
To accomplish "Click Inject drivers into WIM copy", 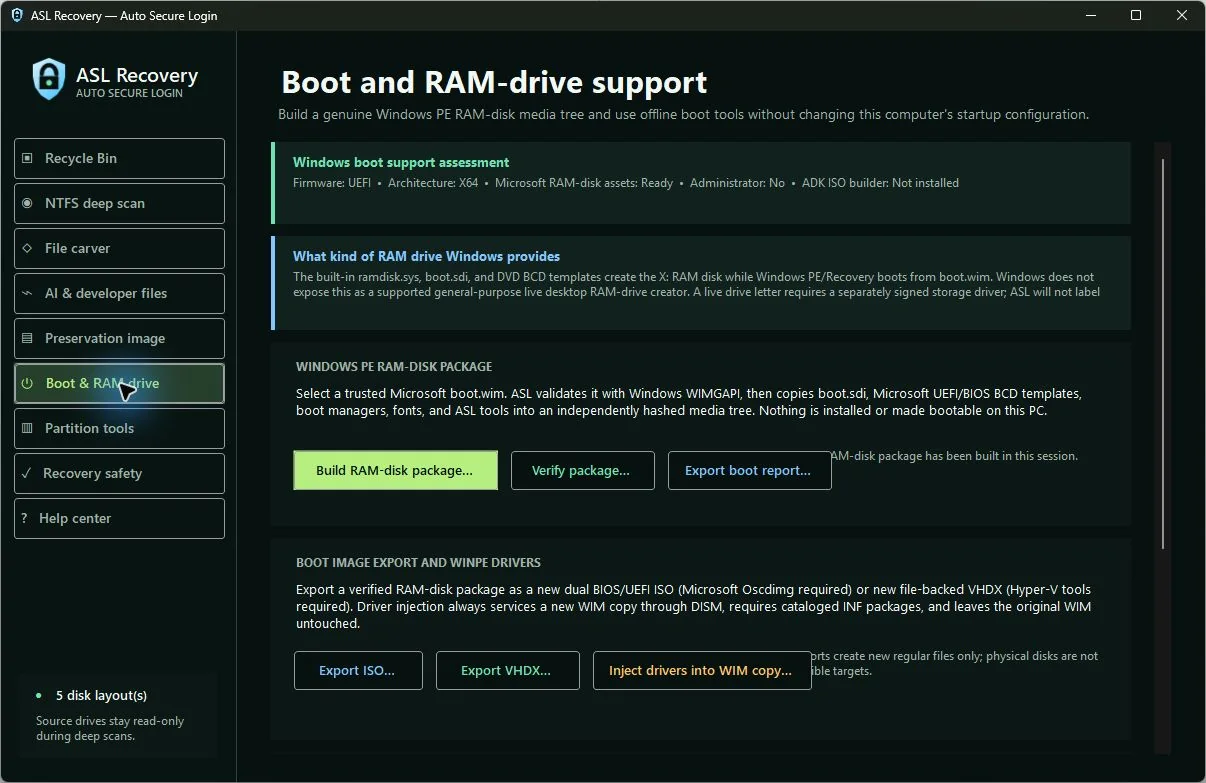I will 701,670.
